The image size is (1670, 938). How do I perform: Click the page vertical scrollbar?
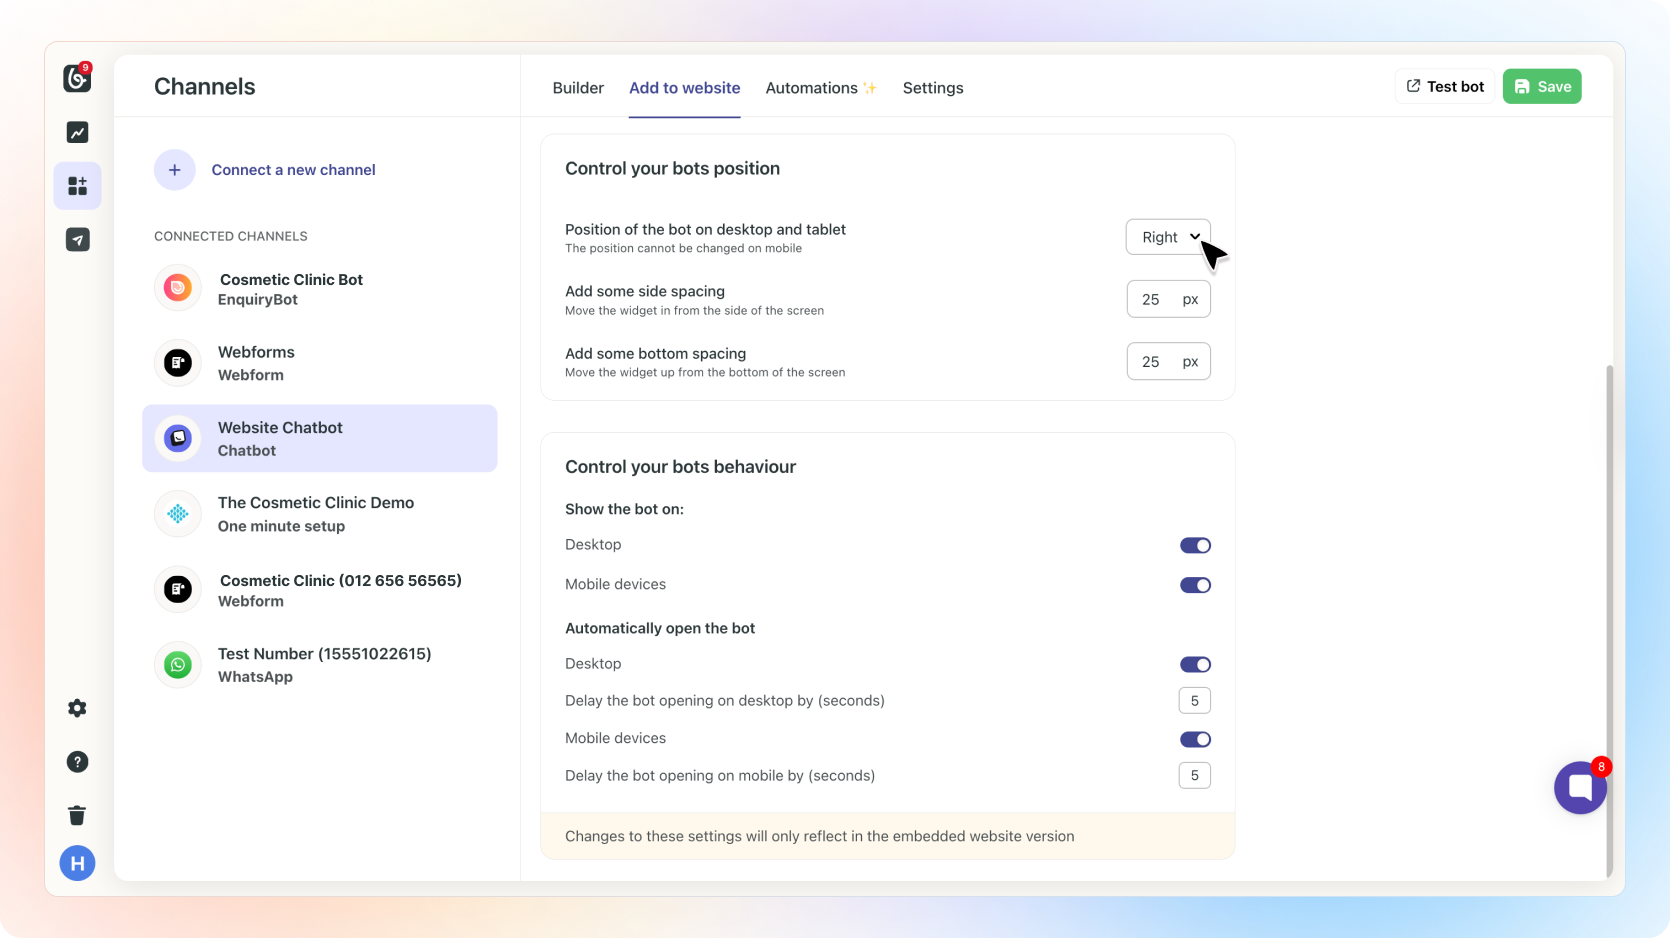[1610, 620]
